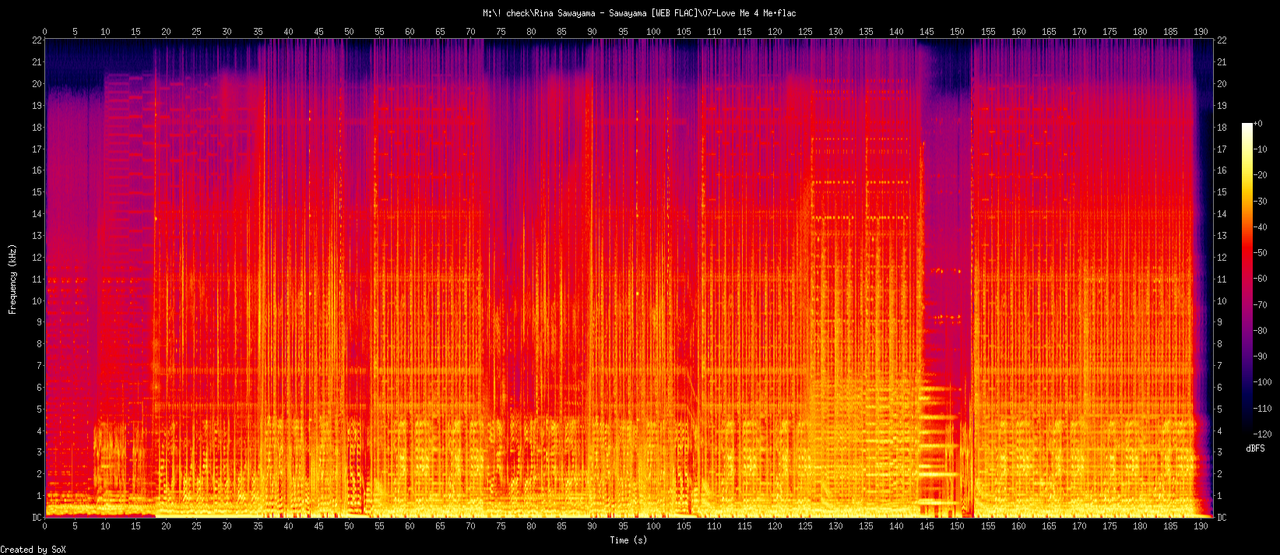Click the '100' tick on the bottom time axis
Image resolution: width=1280 pixels, height=555 pixels.
click(x=653, y=525)
